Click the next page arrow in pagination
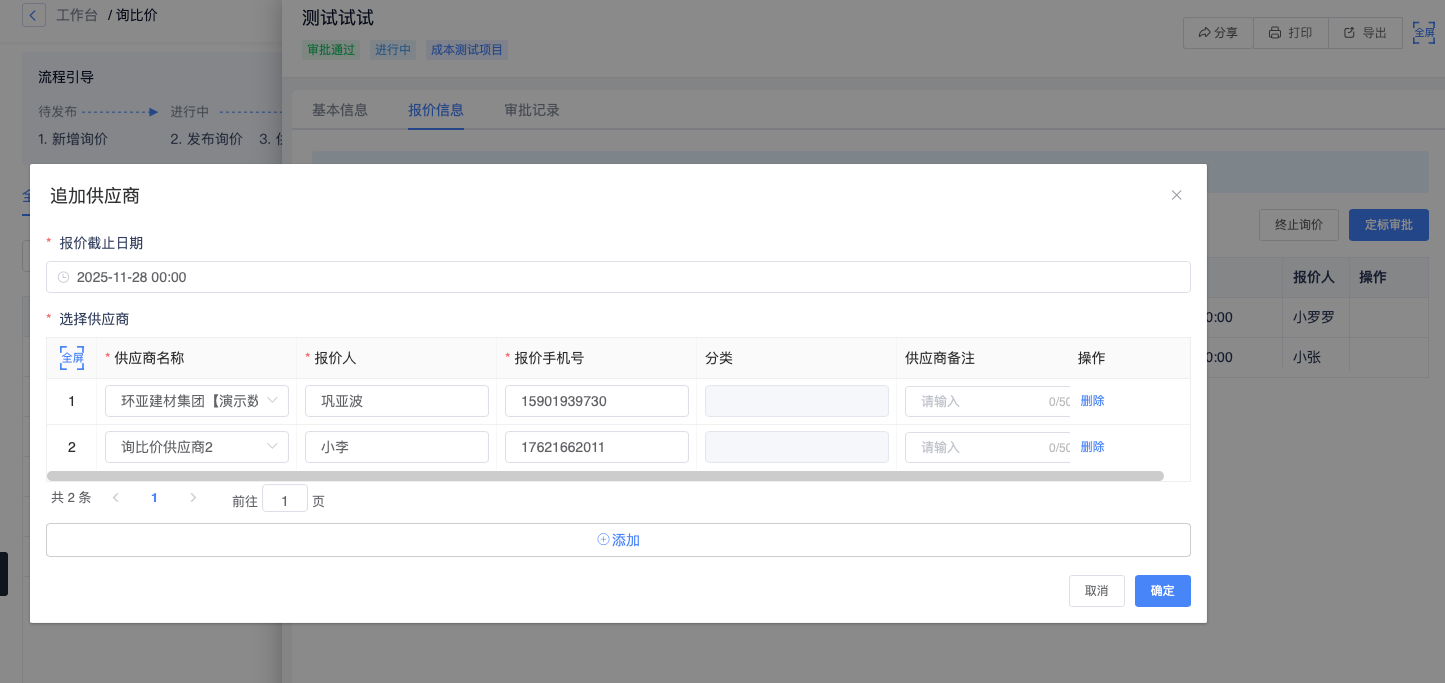Viewport: 1445px width, 683px height. click(193, 498)
